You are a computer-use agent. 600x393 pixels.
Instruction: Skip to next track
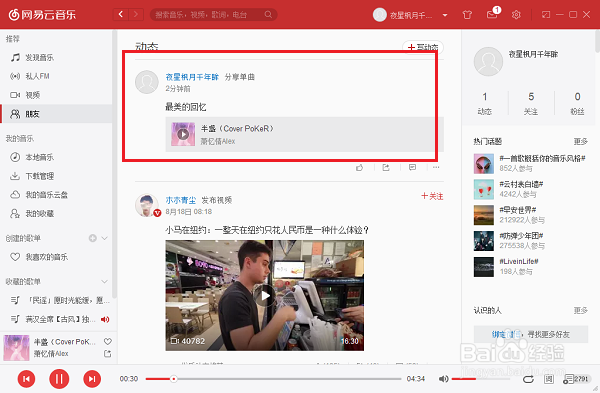click(x=92, y=379)
